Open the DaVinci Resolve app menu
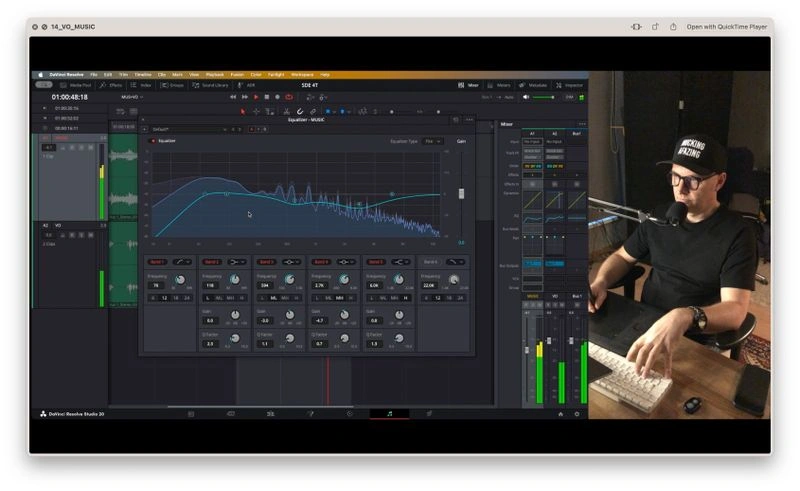800x491 pixels. pos(66,75)
